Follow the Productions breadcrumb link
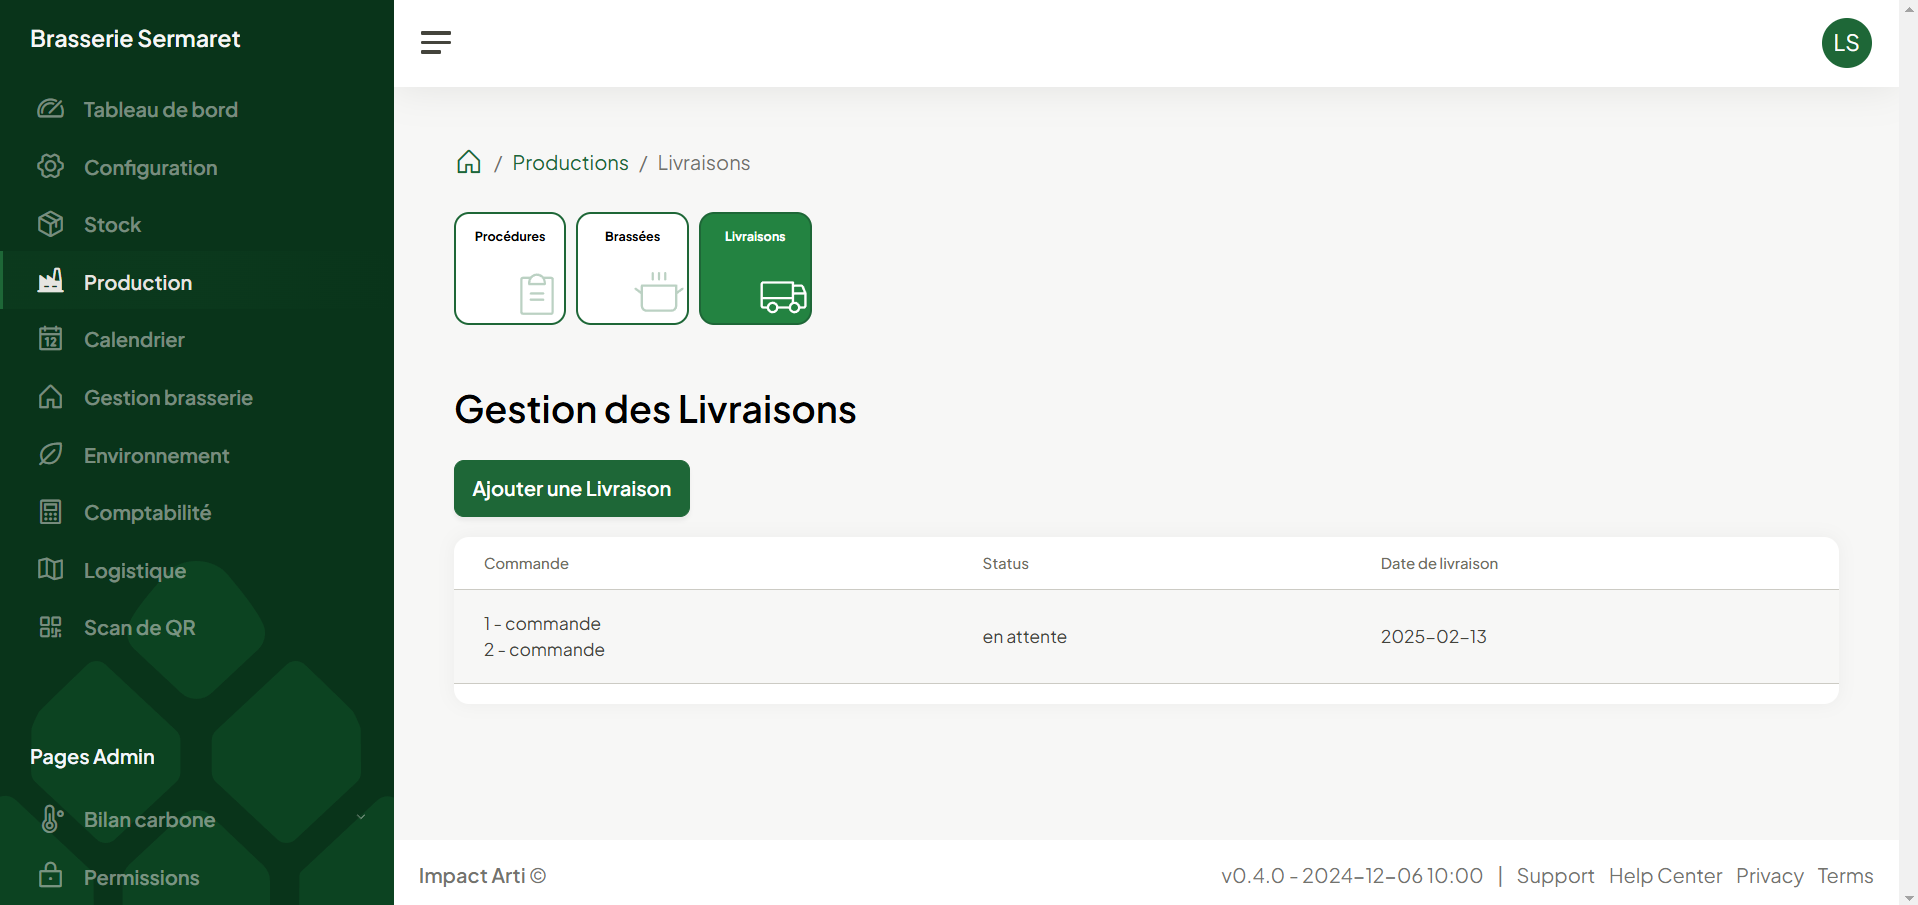 click(570, 163)
